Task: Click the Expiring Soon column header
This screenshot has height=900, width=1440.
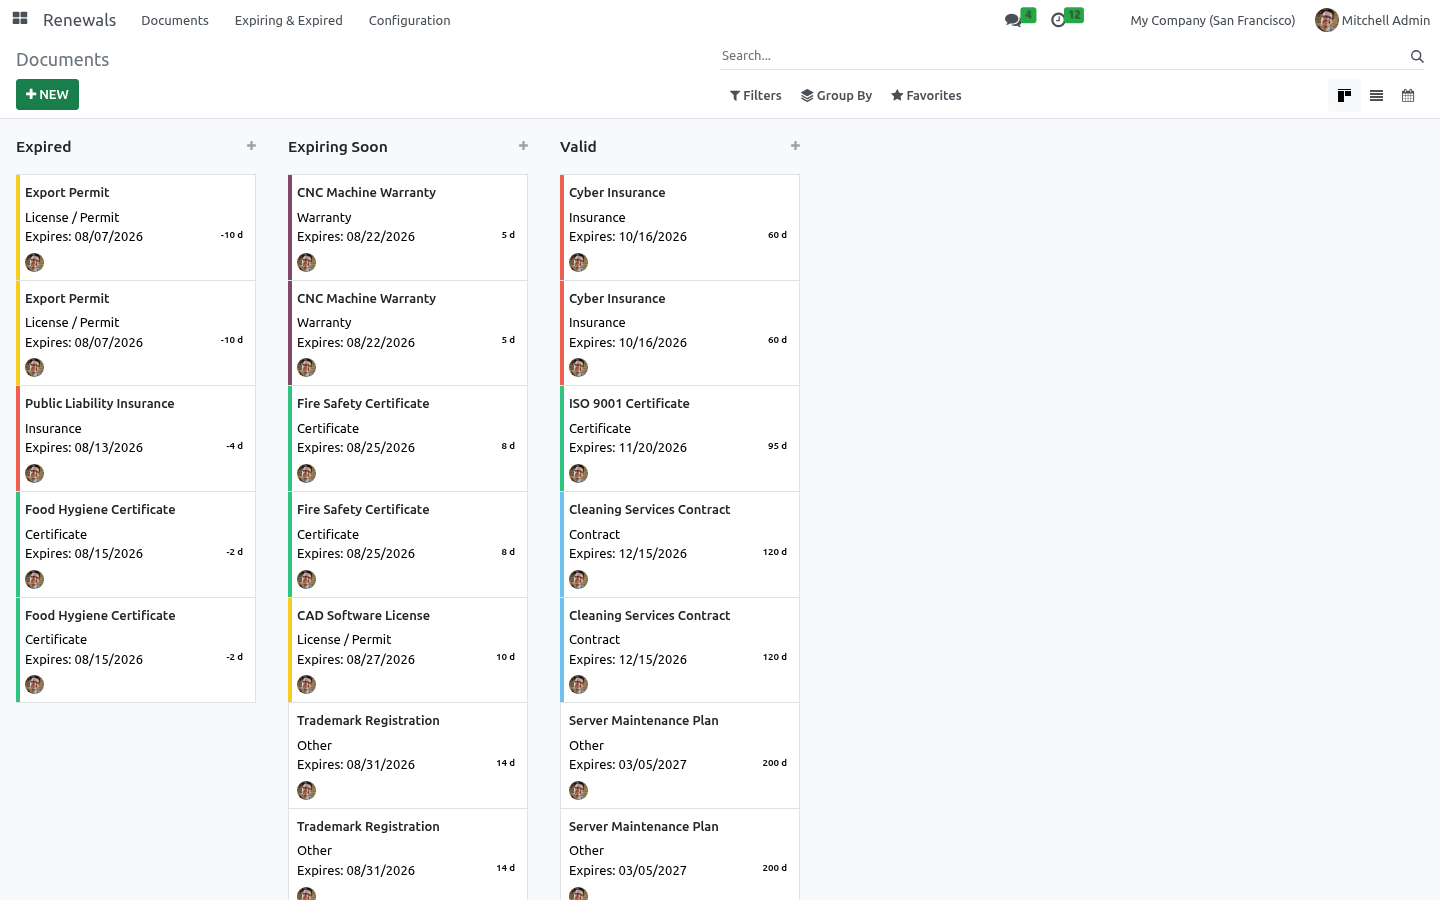Action: (x=338, y=147)
